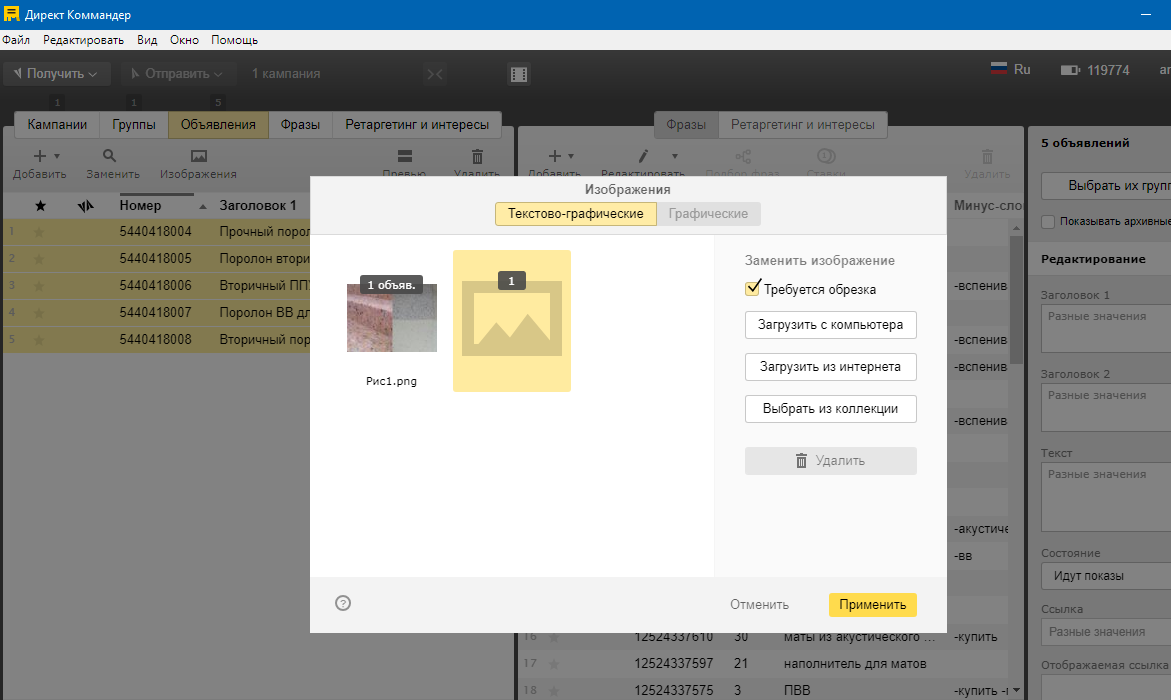Click the Изображения picture icon in toolbar
This screenshot has width=1171, height=700.
[198, 156]
